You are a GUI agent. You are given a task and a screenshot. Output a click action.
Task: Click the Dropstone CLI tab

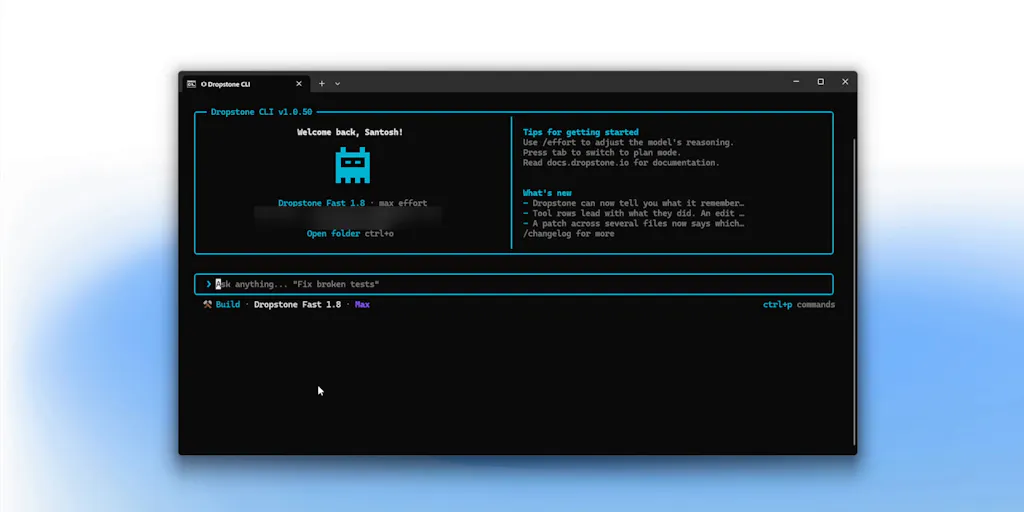[245, 84]
